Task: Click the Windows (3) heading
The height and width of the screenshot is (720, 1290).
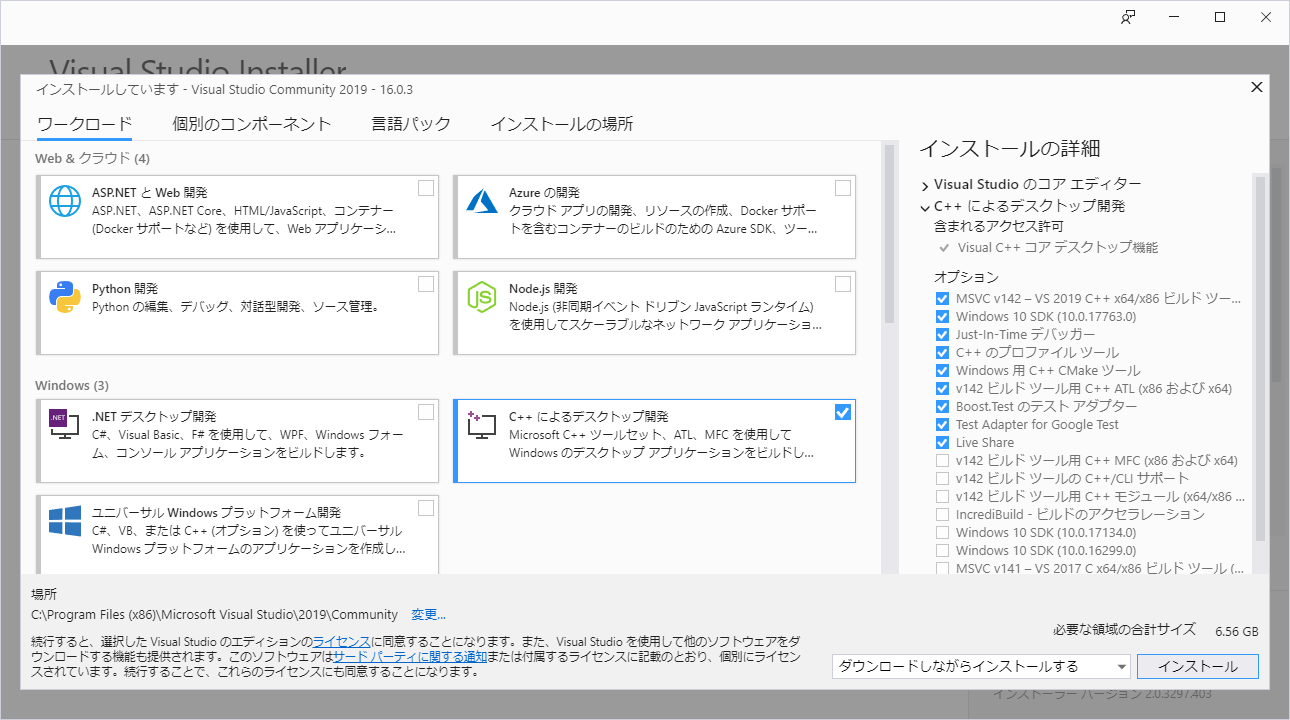Action: tap(72, 385)
